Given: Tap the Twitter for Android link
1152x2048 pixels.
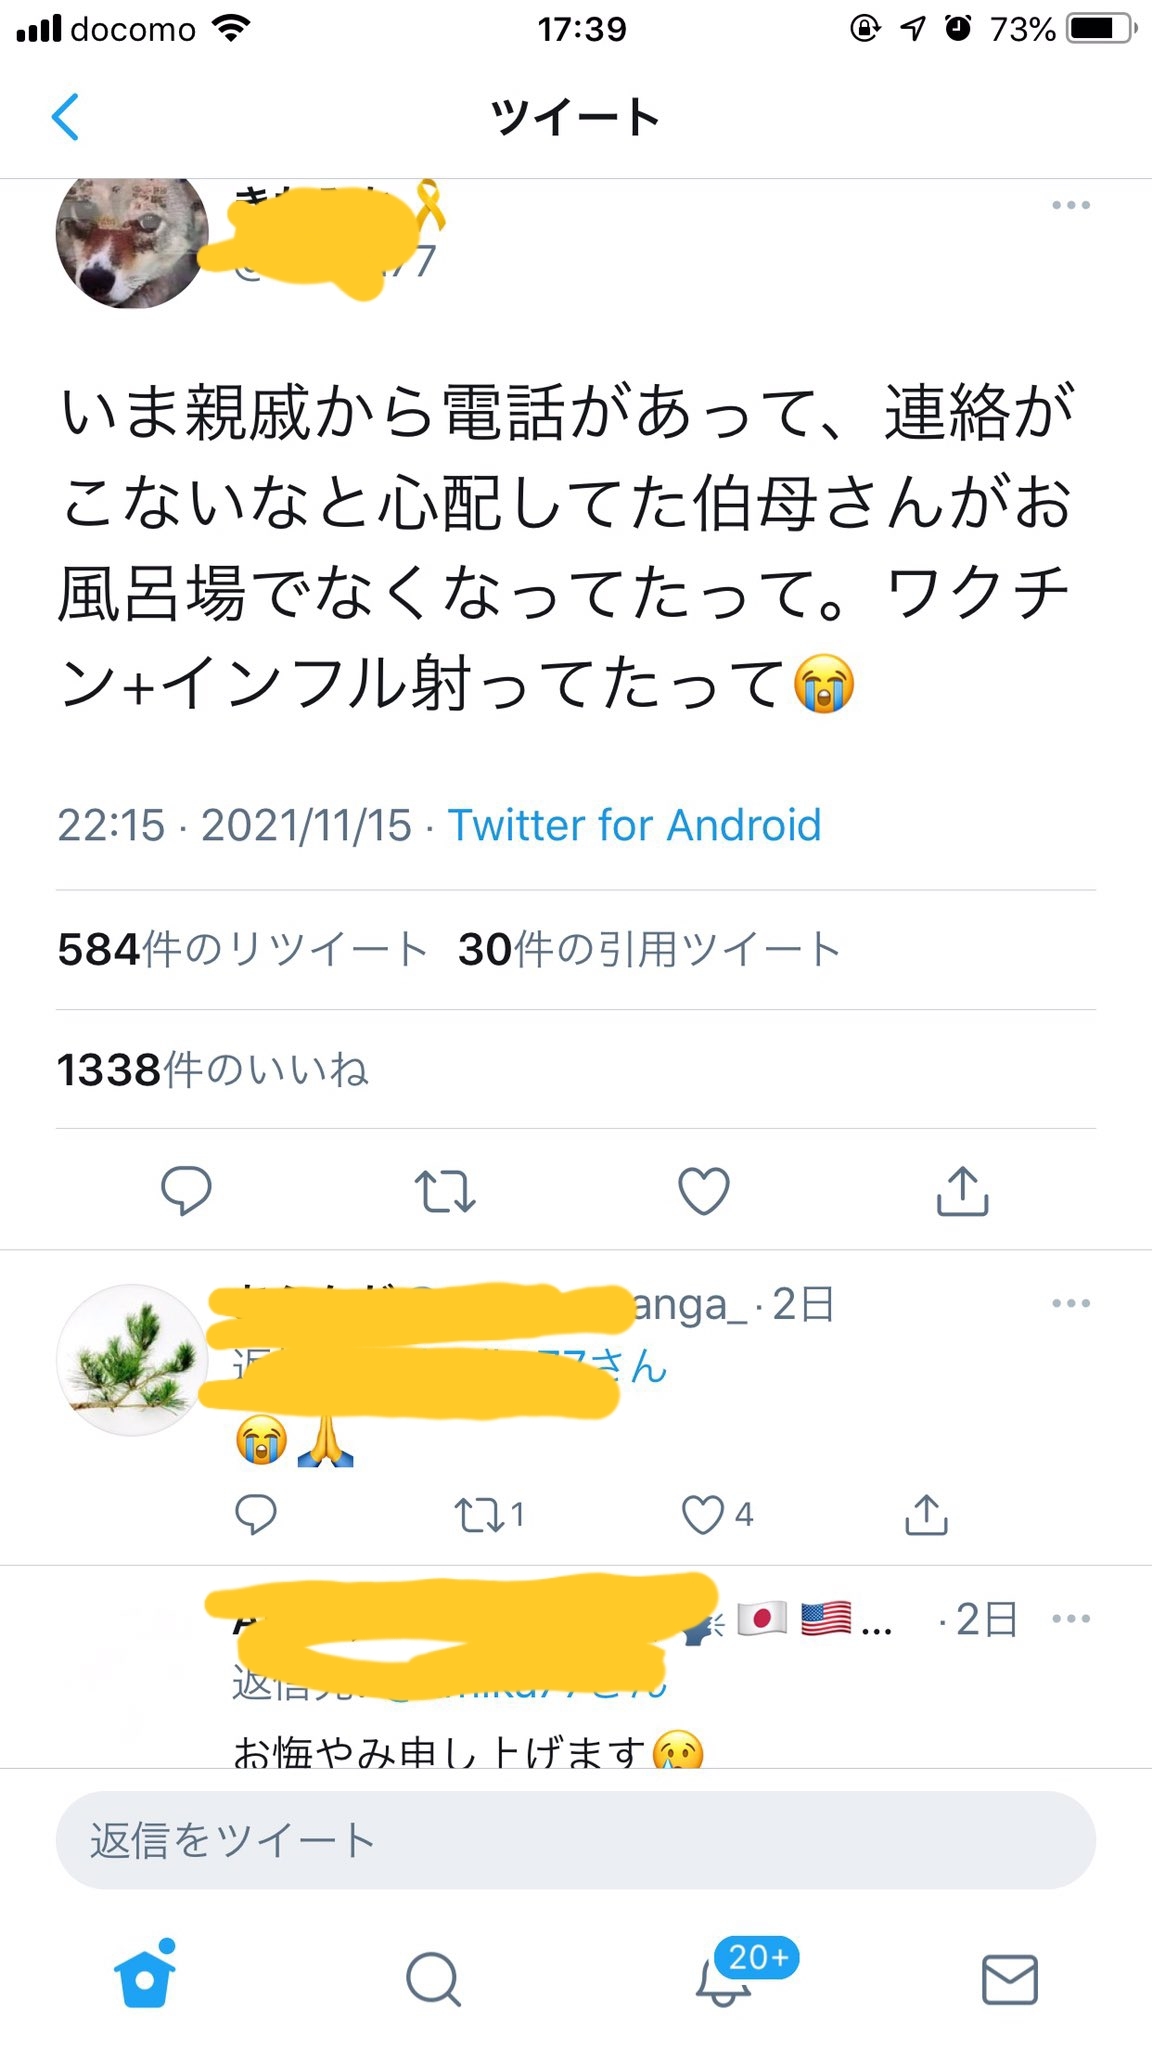Looking at the screenshot, I should [634, 826].
